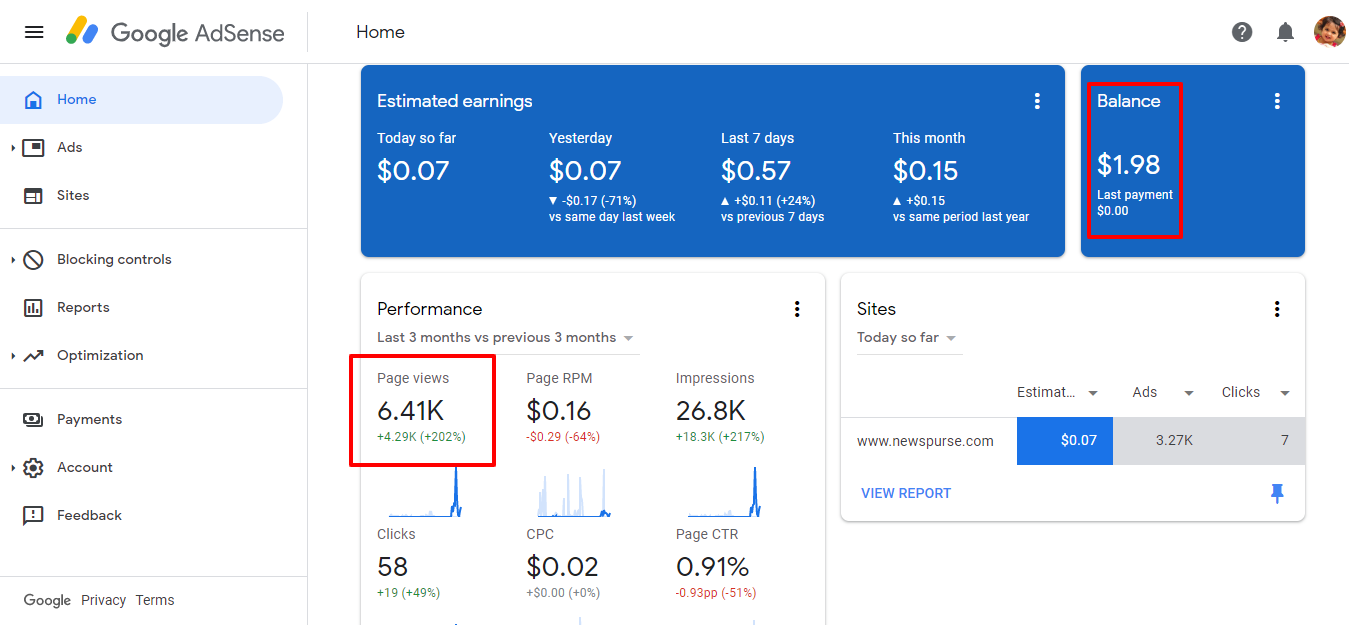The image size is (1349, 625).
Task: Open Balance card options menu
Action: (1277, 101)
